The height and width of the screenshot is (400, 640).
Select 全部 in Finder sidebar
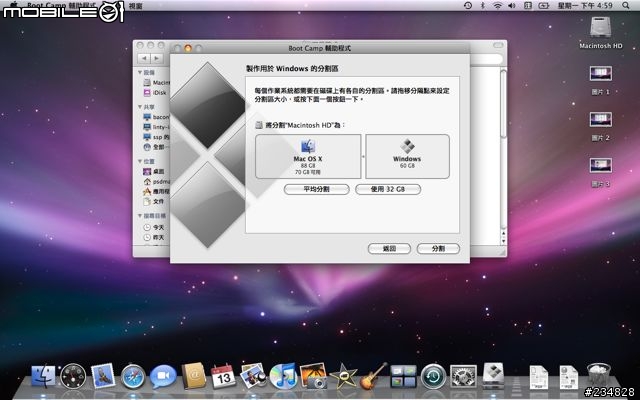coord(156,147)
